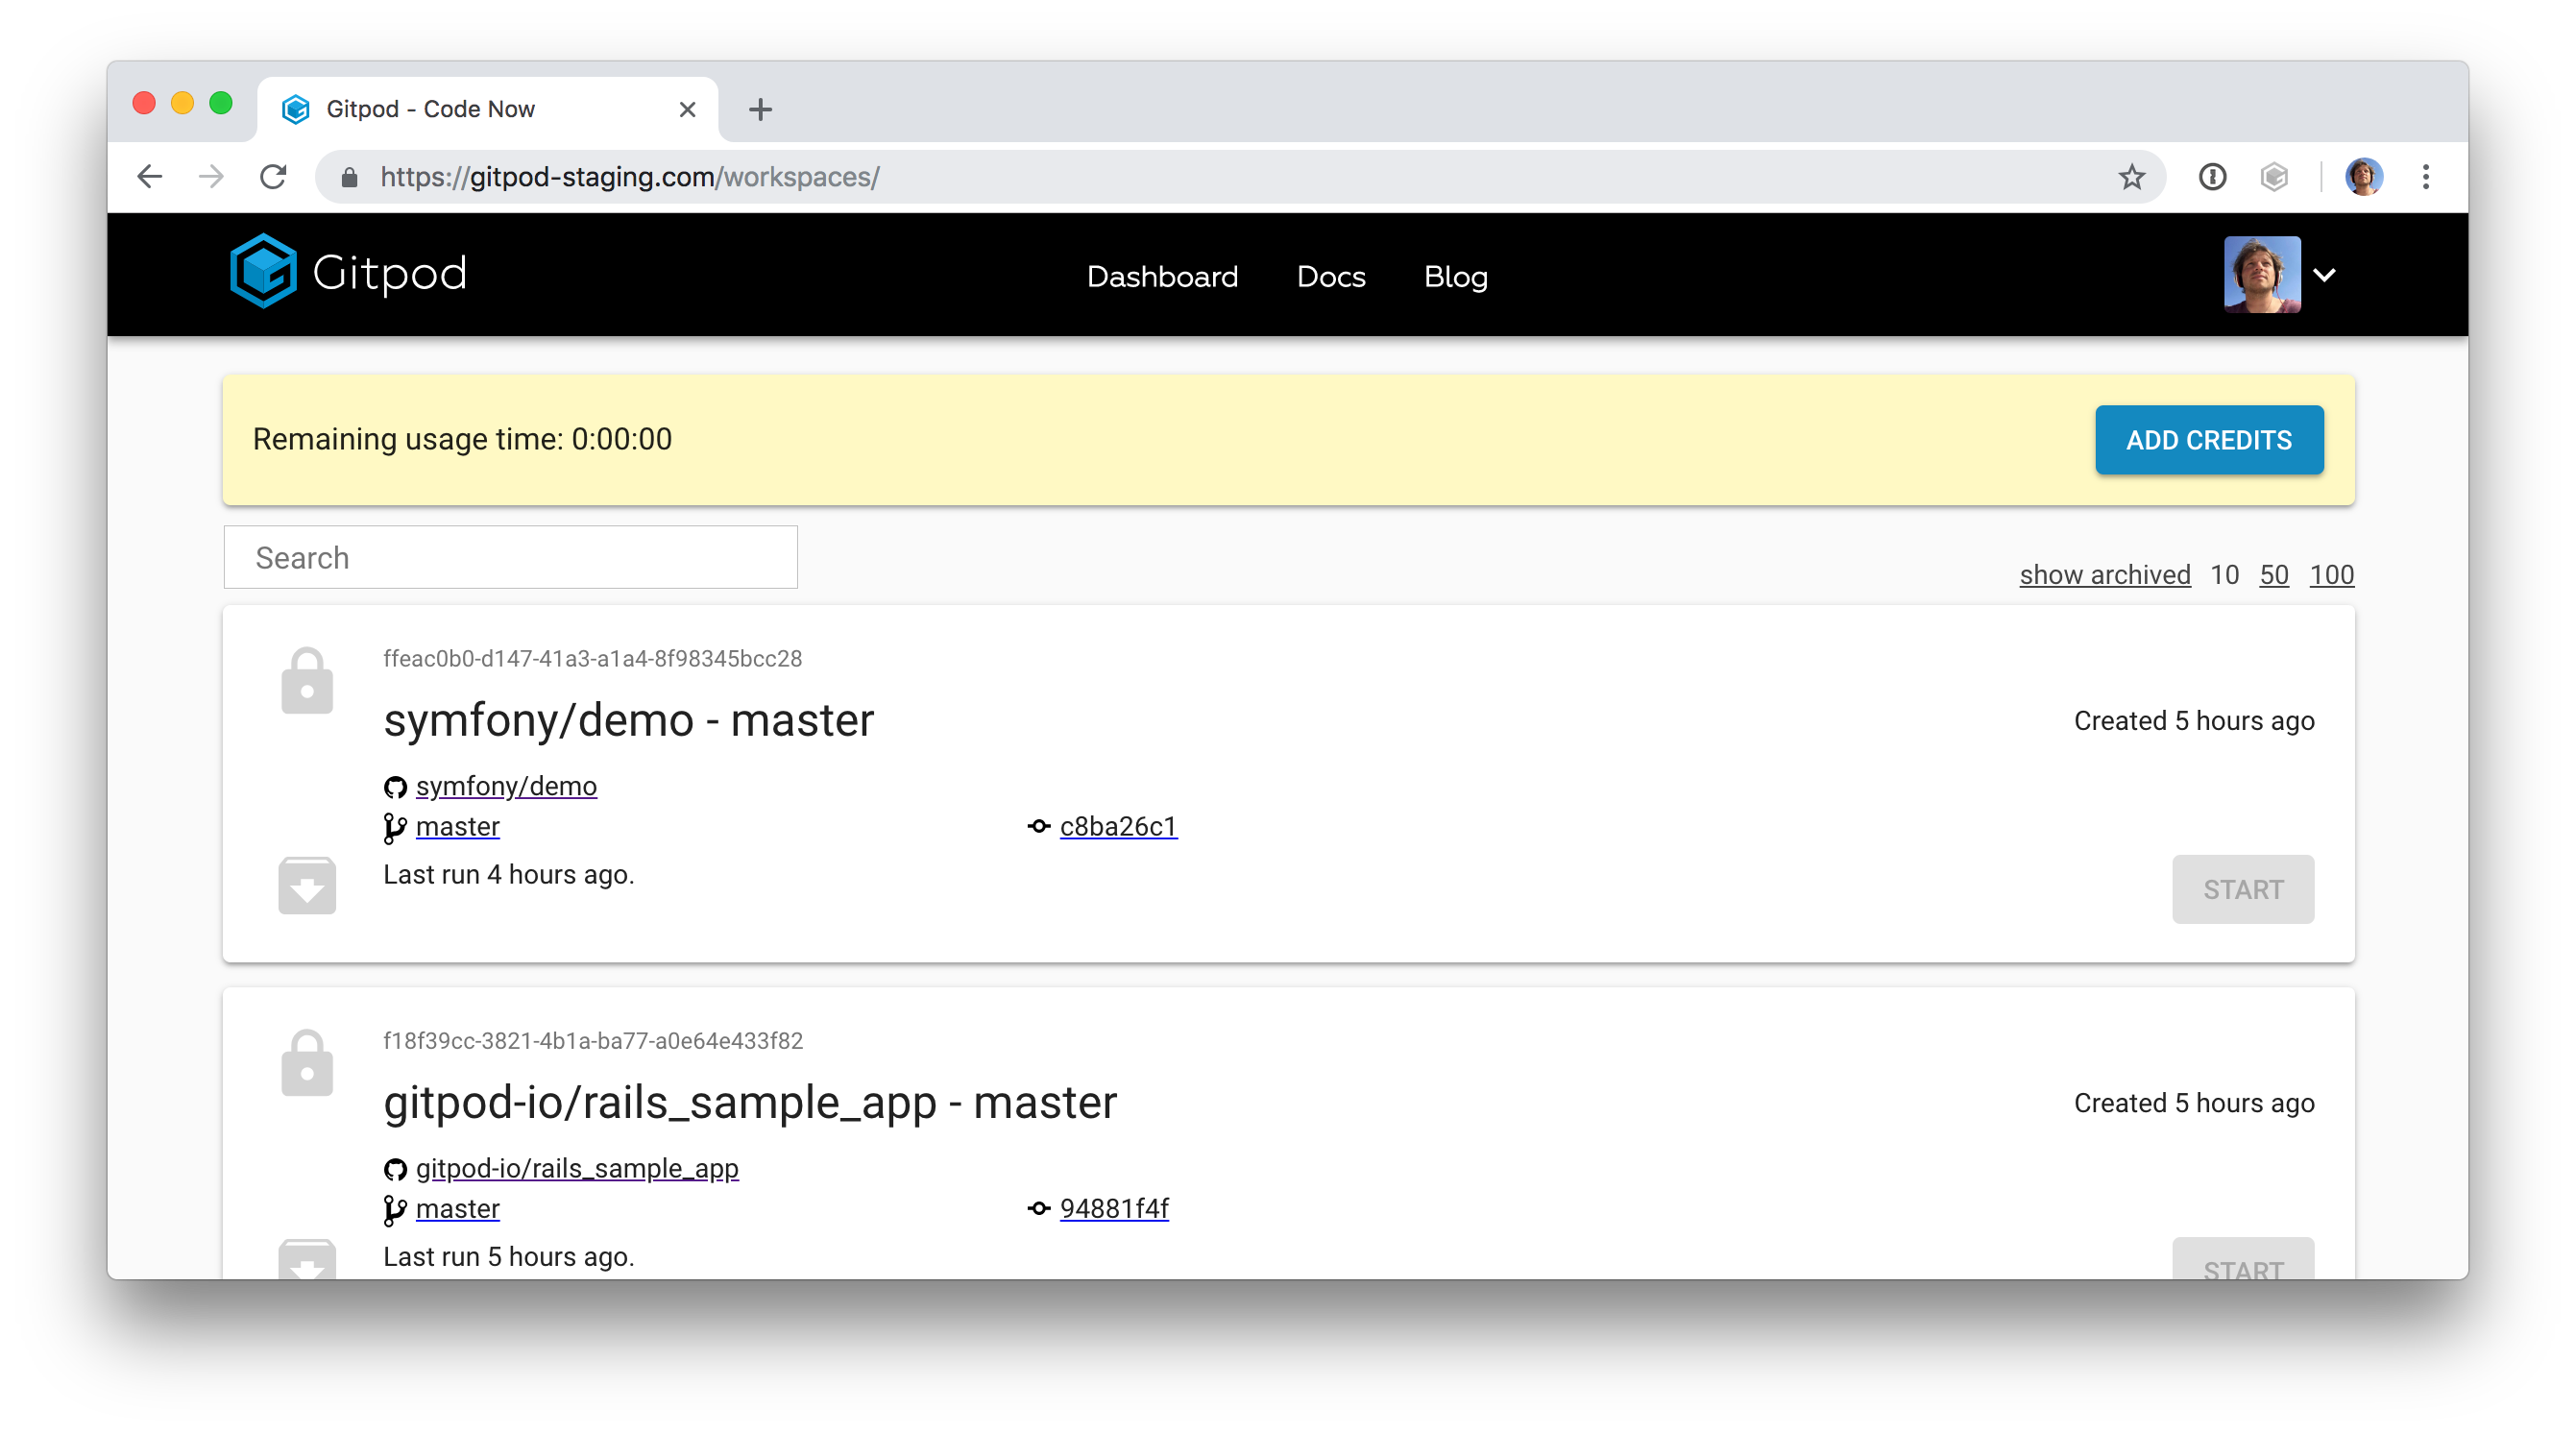The image size is (2576, 1433).
Task: Open a new browser tab
Action: pos(760,109)
